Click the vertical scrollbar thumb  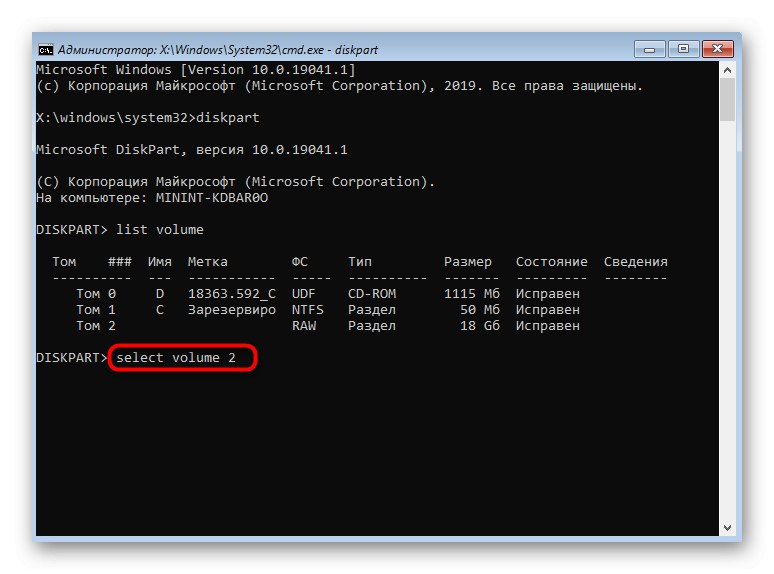click(727, 100)
